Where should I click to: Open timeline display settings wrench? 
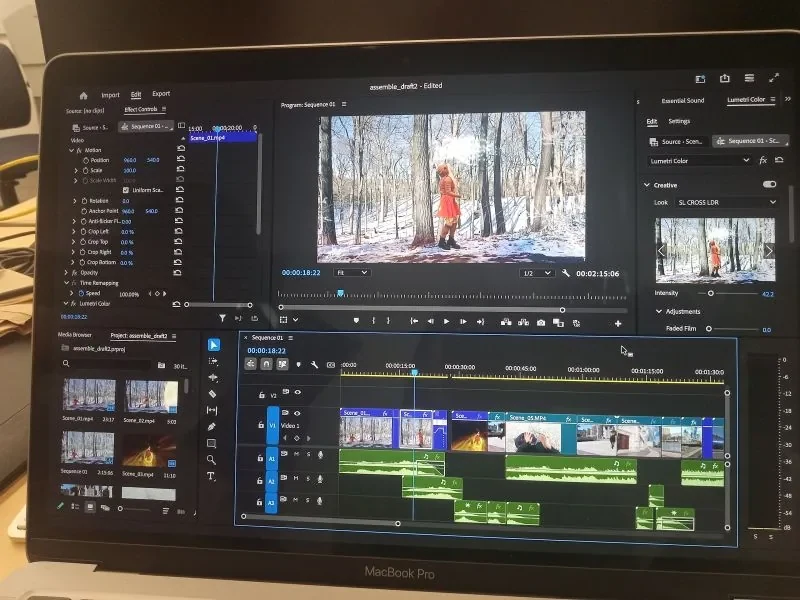[x=314, y=364]
